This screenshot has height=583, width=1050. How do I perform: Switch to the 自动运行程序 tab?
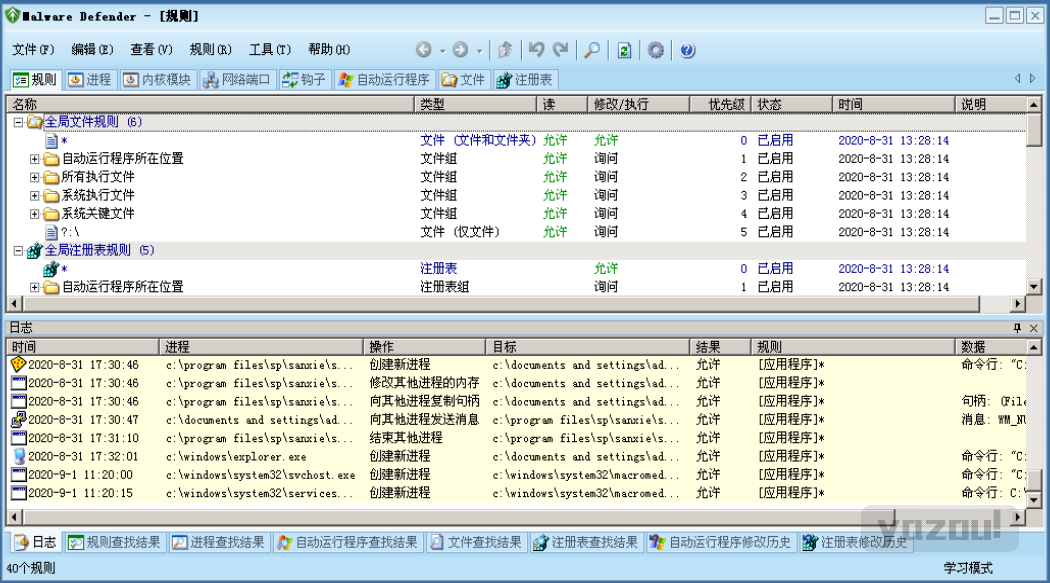coord(384,80)
